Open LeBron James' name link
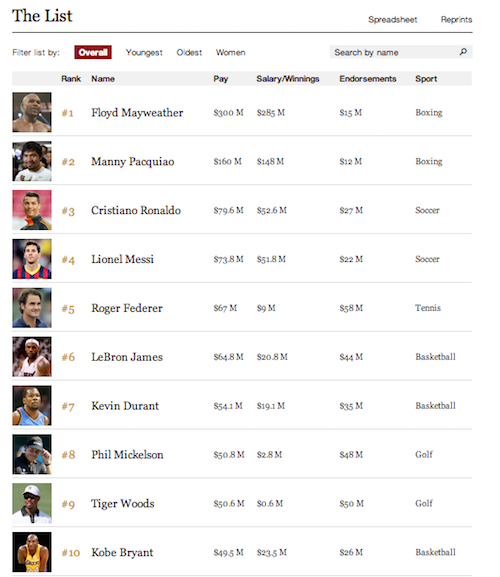 [127, 357]
